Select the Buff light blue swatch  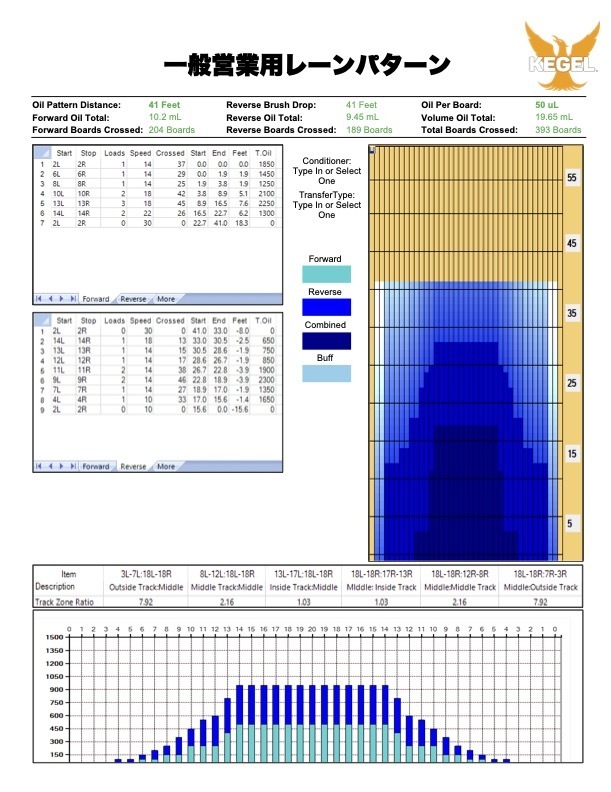coord(326,373)
